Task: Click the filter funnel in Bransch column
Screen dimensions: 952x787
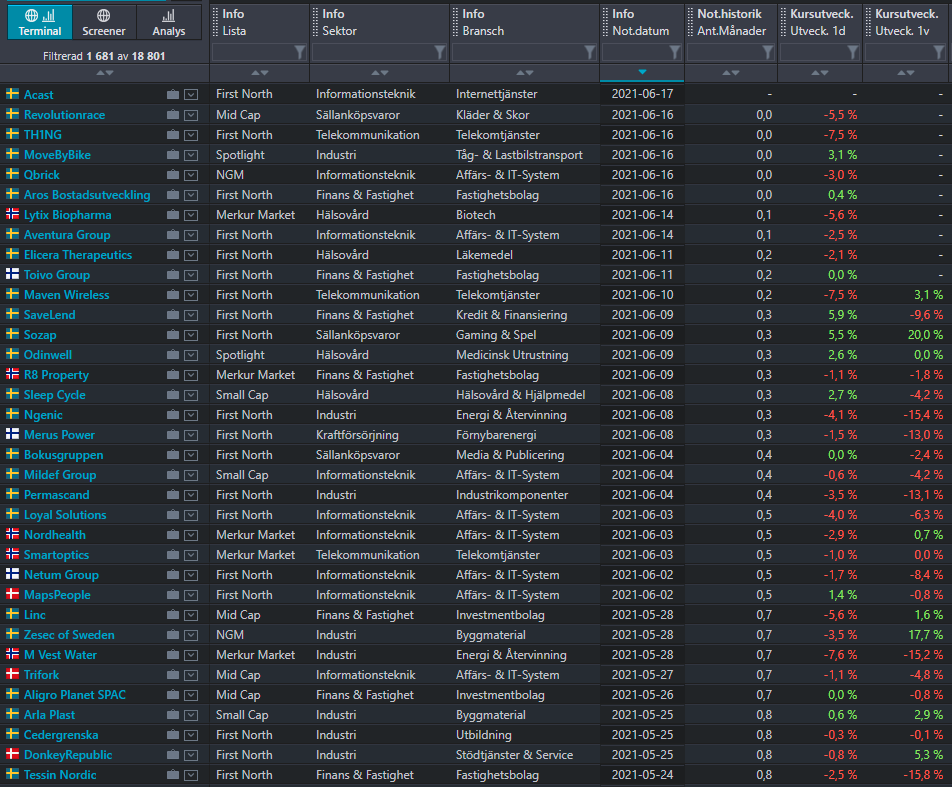Action: pos(590,53)
